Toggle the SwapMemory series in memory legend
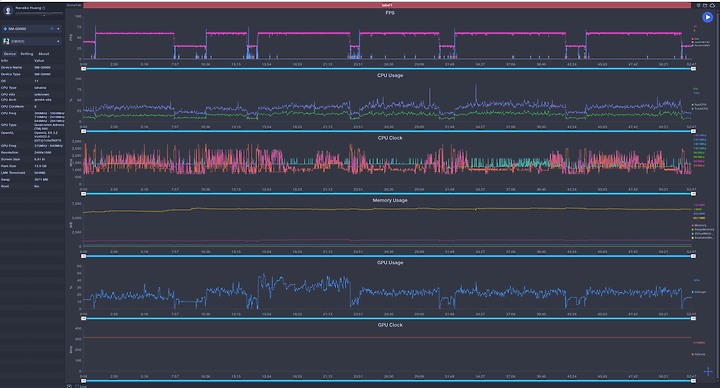Image resolution: width=720 pixels, height=388 pixels. click(x=703, y=230)
